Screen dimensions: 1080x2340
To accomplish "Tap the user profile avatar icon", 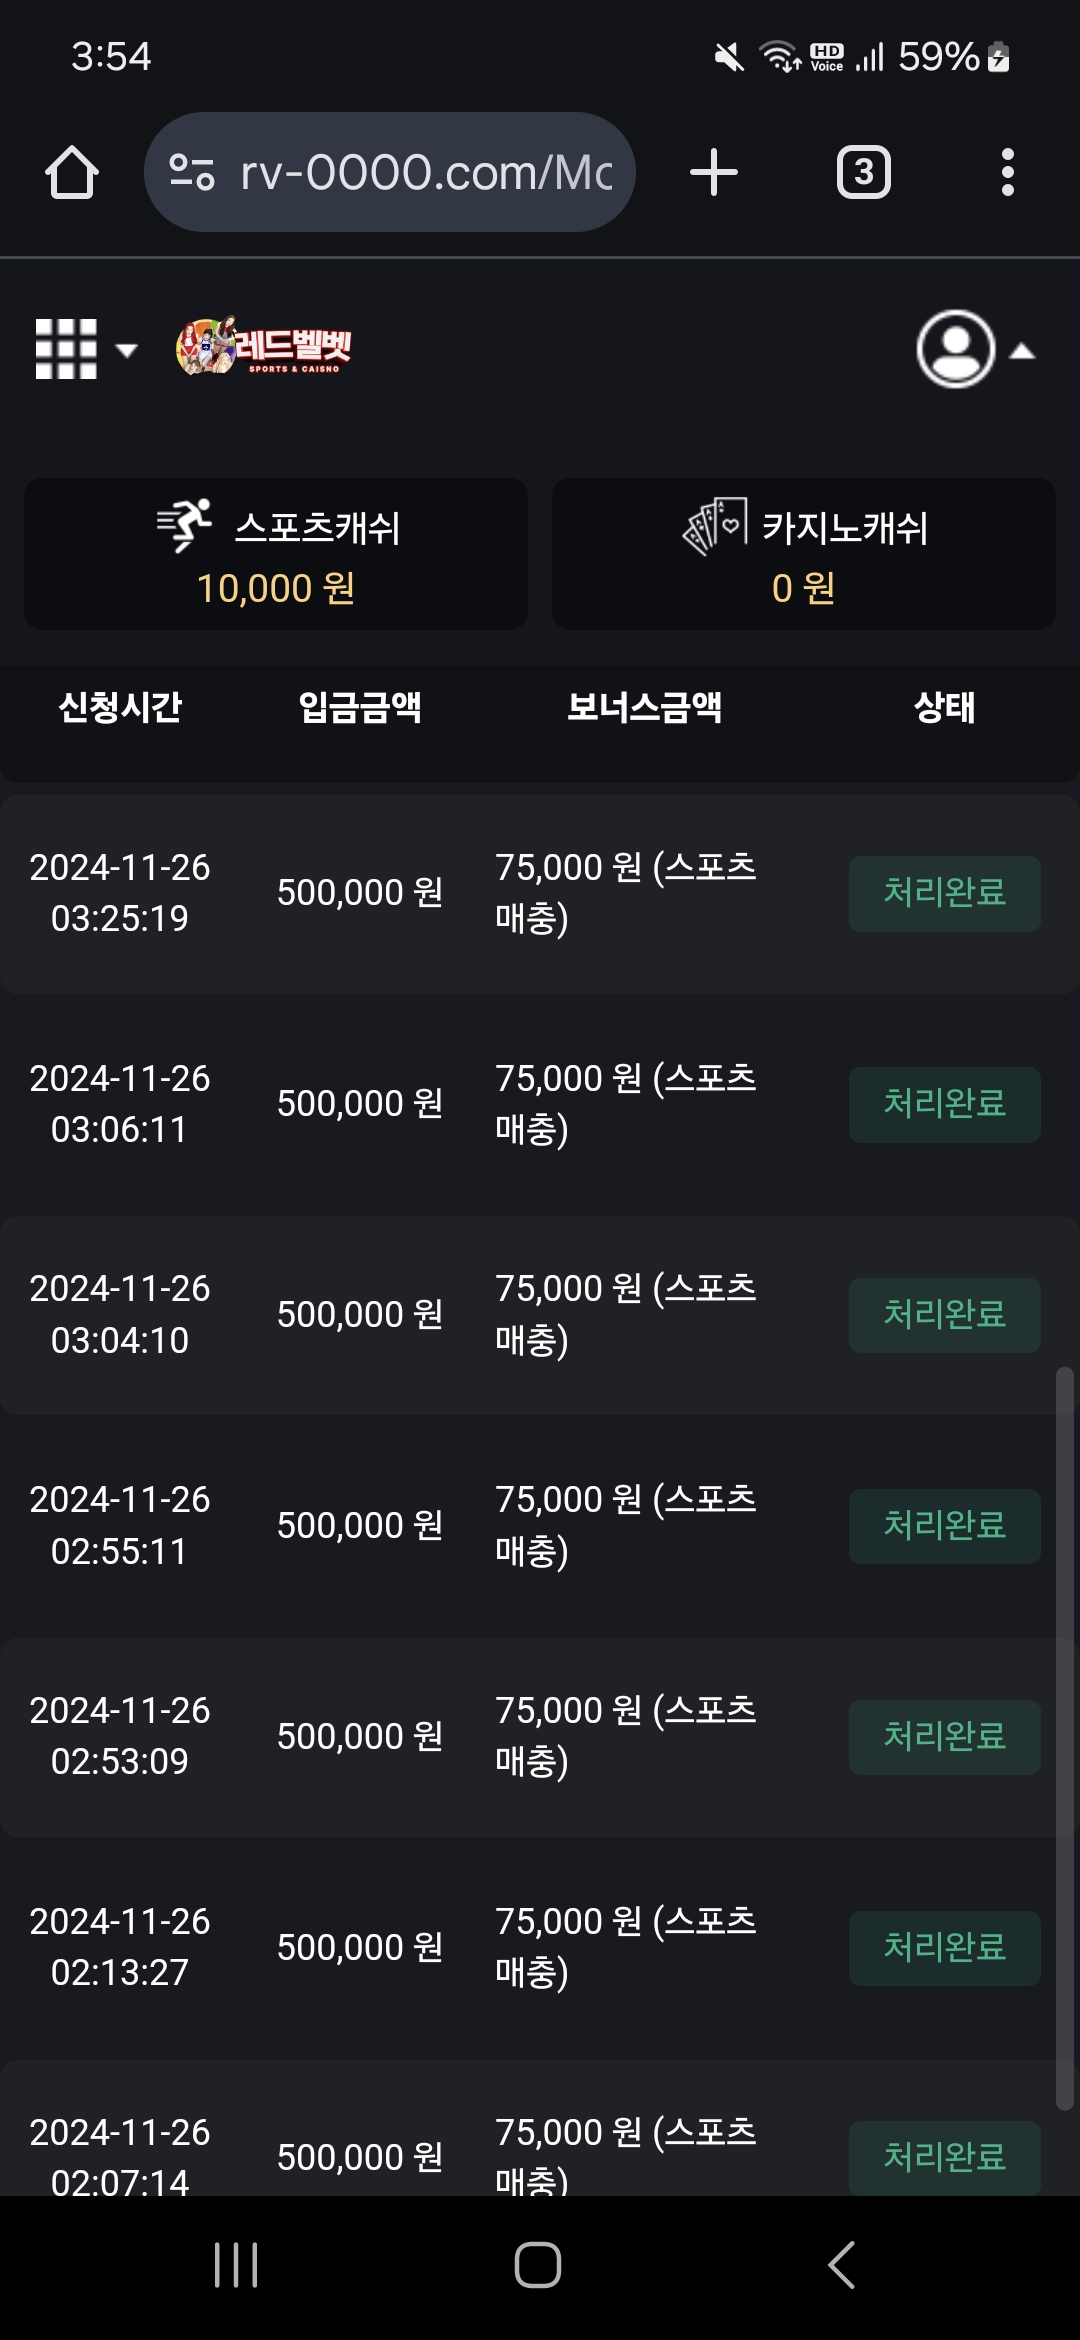I will [955, 349].
